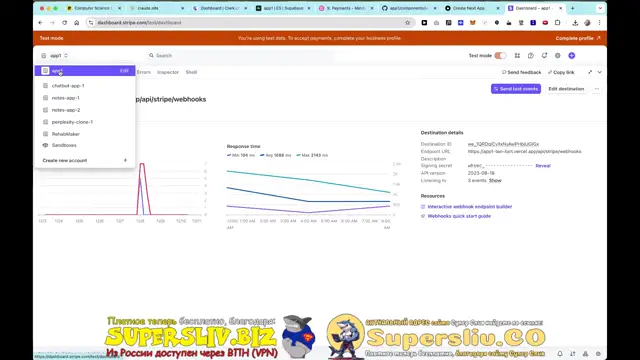The height and width of the screenshot is (360, 640).
Task: Click Send test events button
Action: click(x=516, y=89)
